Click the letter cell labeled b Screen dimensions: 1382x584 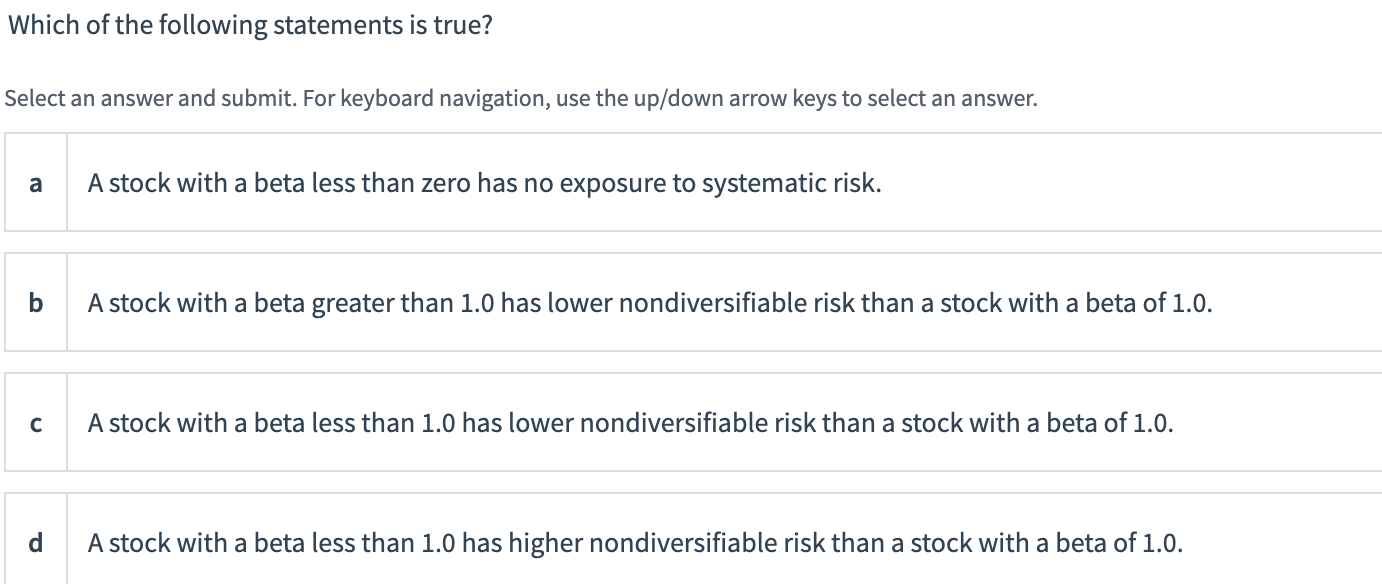tap(36, 303)
